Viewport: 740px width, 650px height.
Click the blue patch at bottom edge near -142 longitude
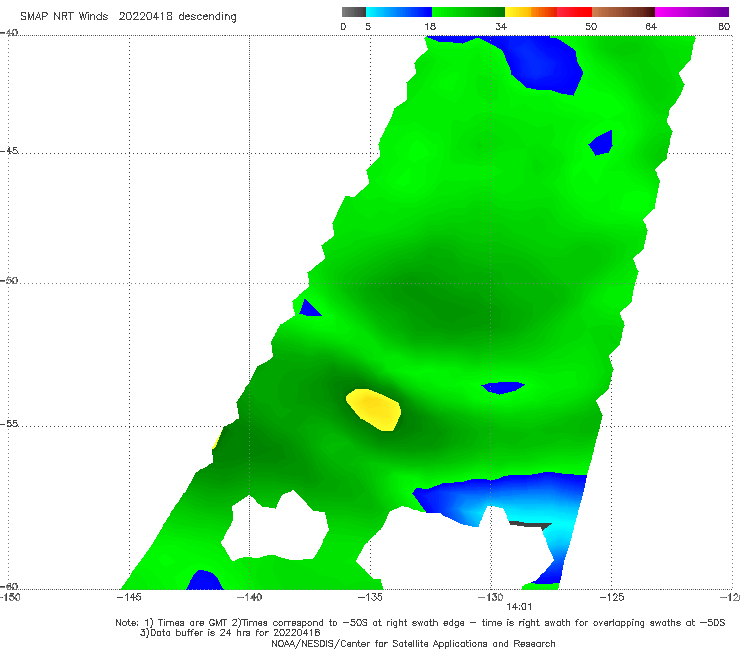pos(204,581)
